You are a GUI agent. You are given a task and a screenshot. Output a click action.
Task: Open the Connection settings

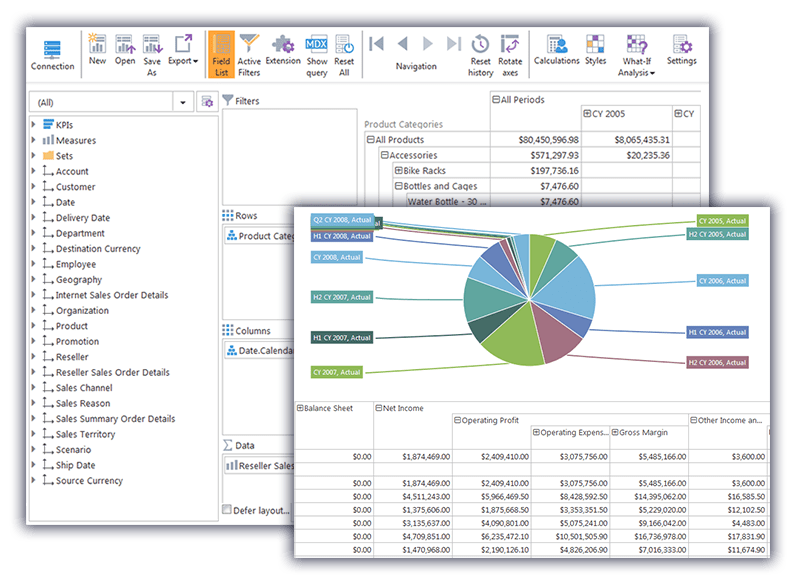pyautogui.click(x=52, y=55)
